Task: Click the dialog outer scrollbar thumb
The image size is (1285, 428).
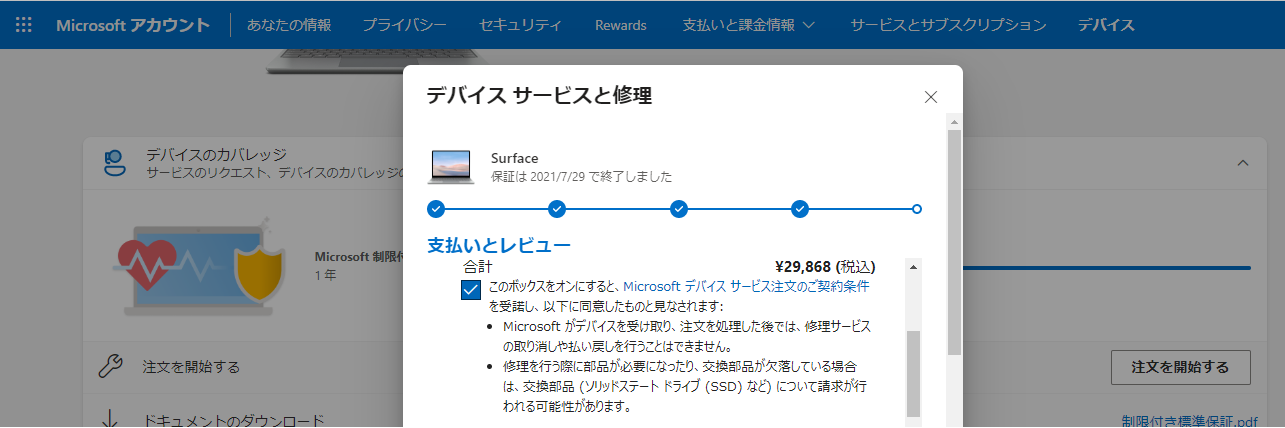Action: tap(954, 242)
